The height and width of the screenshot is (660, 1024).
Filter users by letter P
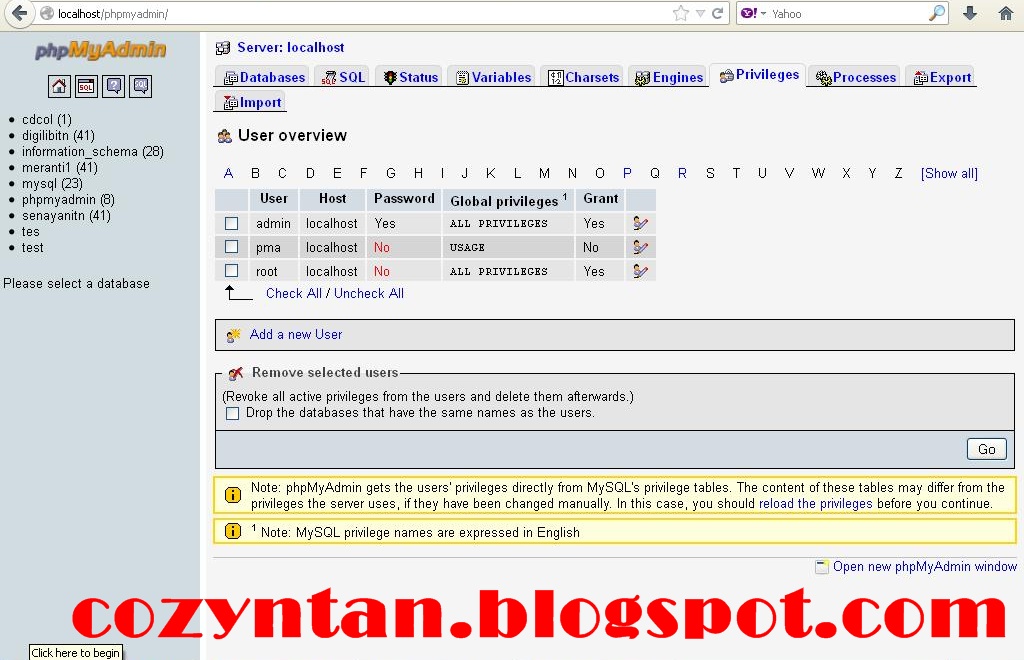[x=627, y=173]
